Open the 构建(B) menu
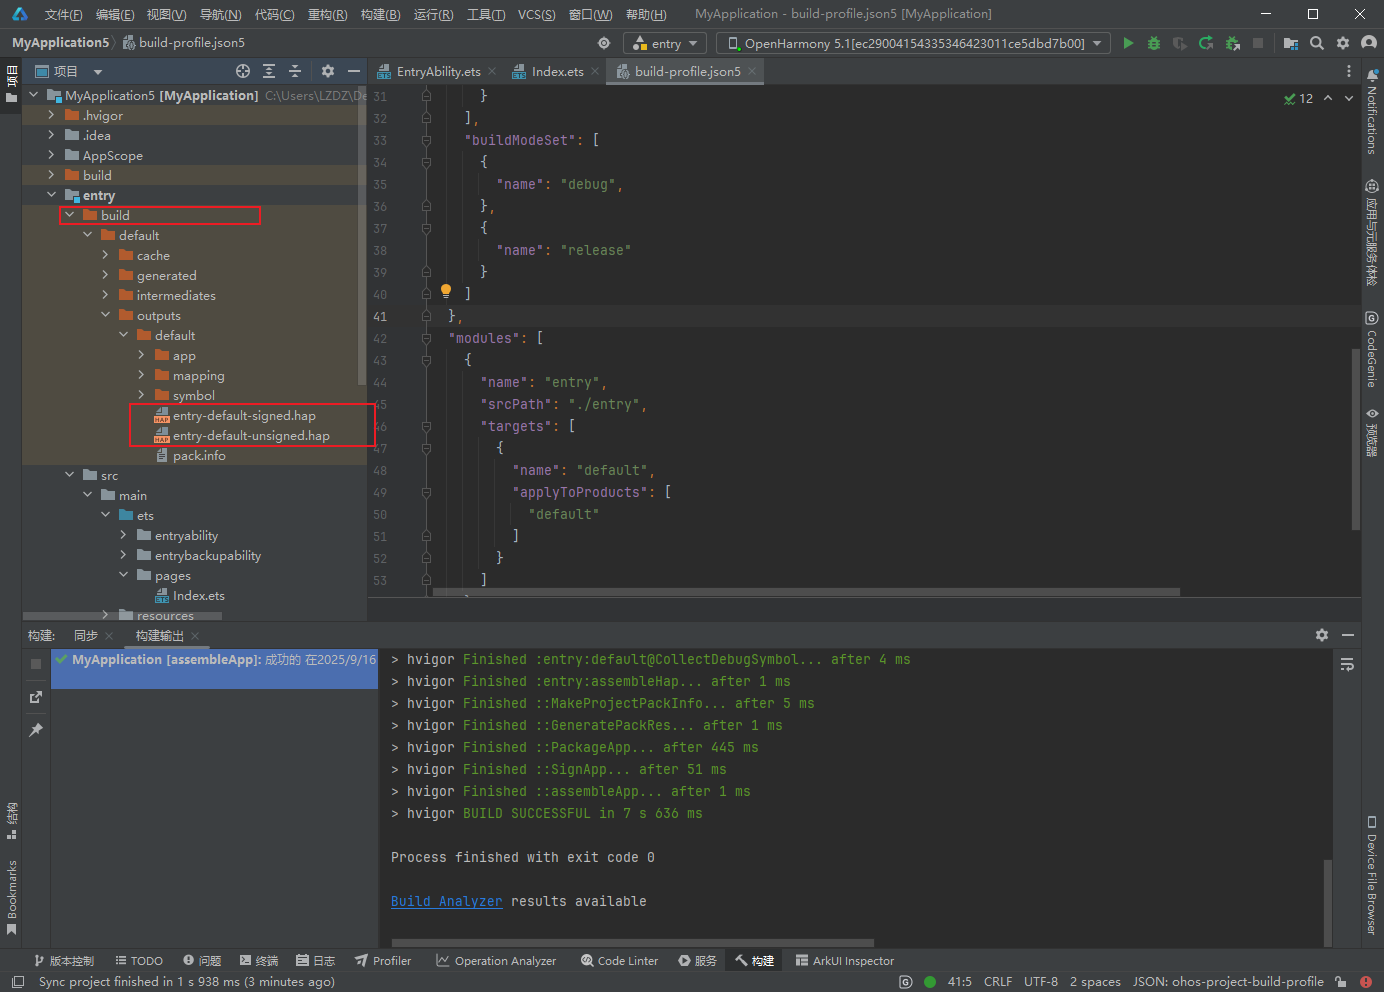 click(x=381, y=14)
